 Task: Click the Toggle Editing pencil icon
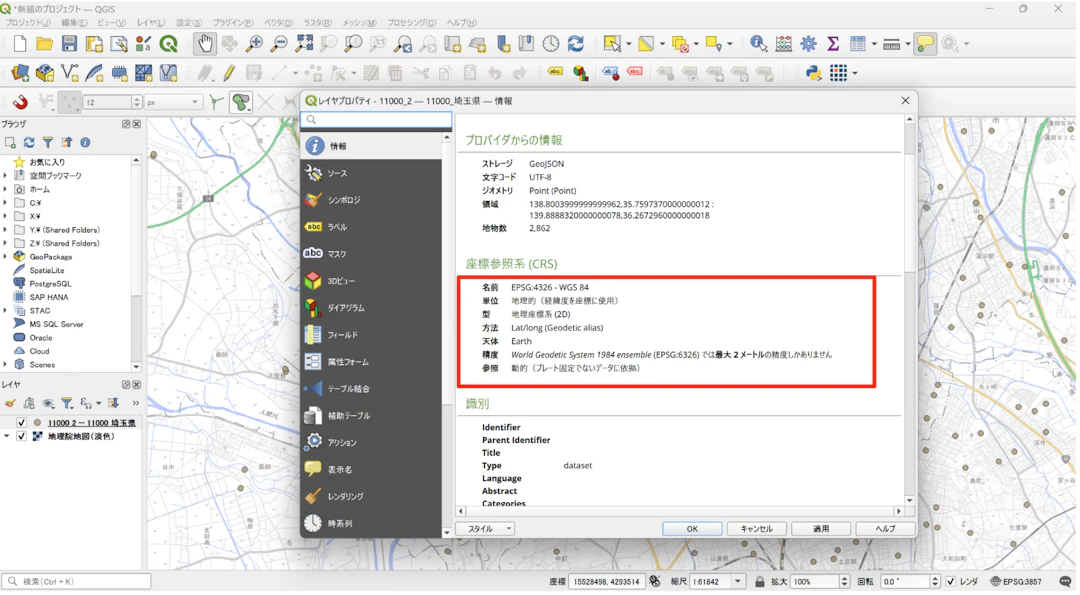(229, 73)
